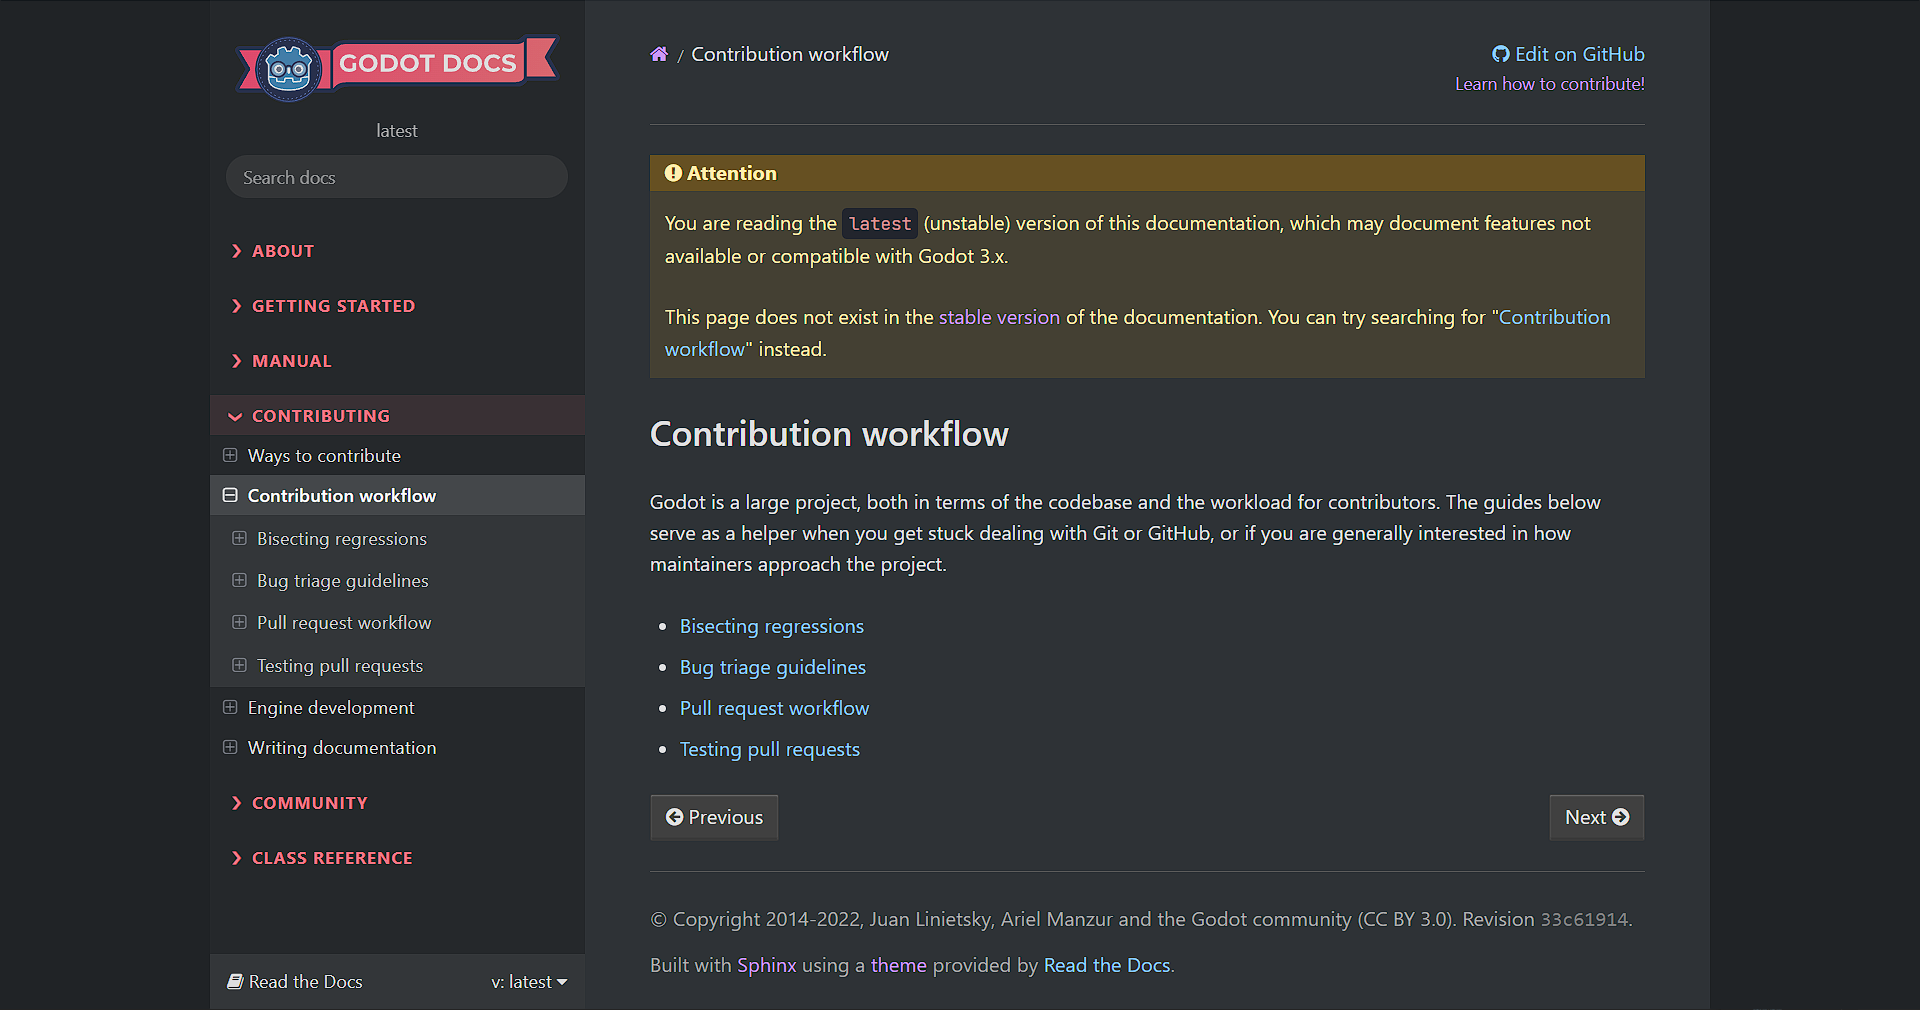Open the Community menu section
This screenshot has height=1010, width=1920.
[x=309, y=803]
